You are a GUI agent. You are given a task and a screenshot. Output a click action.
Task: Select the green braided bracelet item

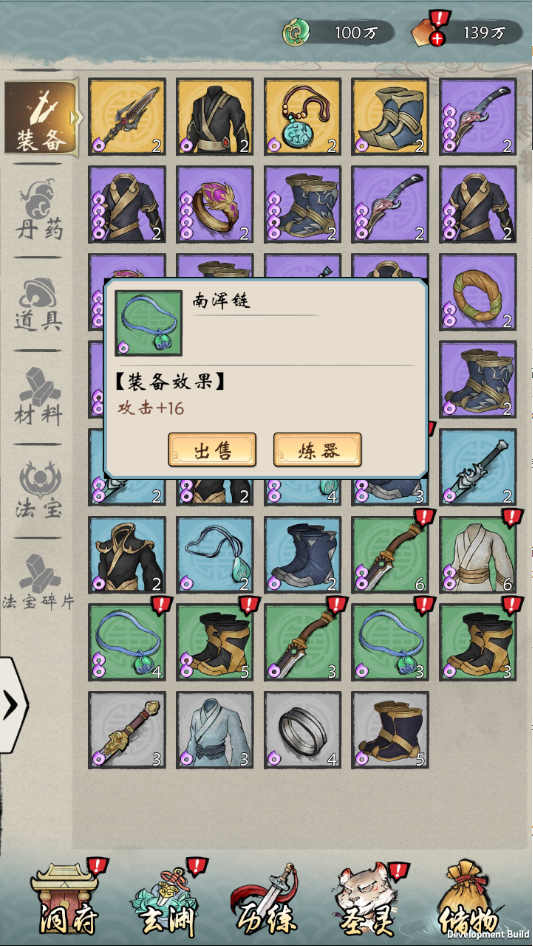(478, 292)
